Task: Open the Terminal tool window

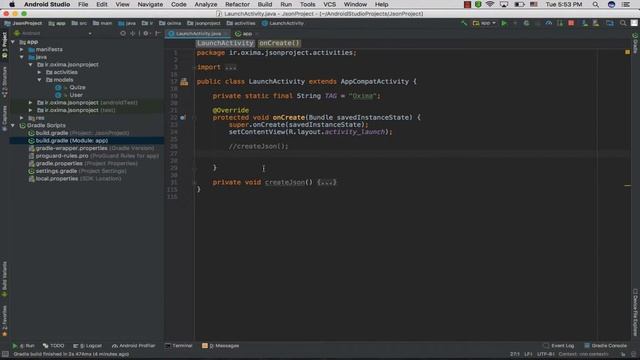Action: pyautogui.click(x=178, y=346)
